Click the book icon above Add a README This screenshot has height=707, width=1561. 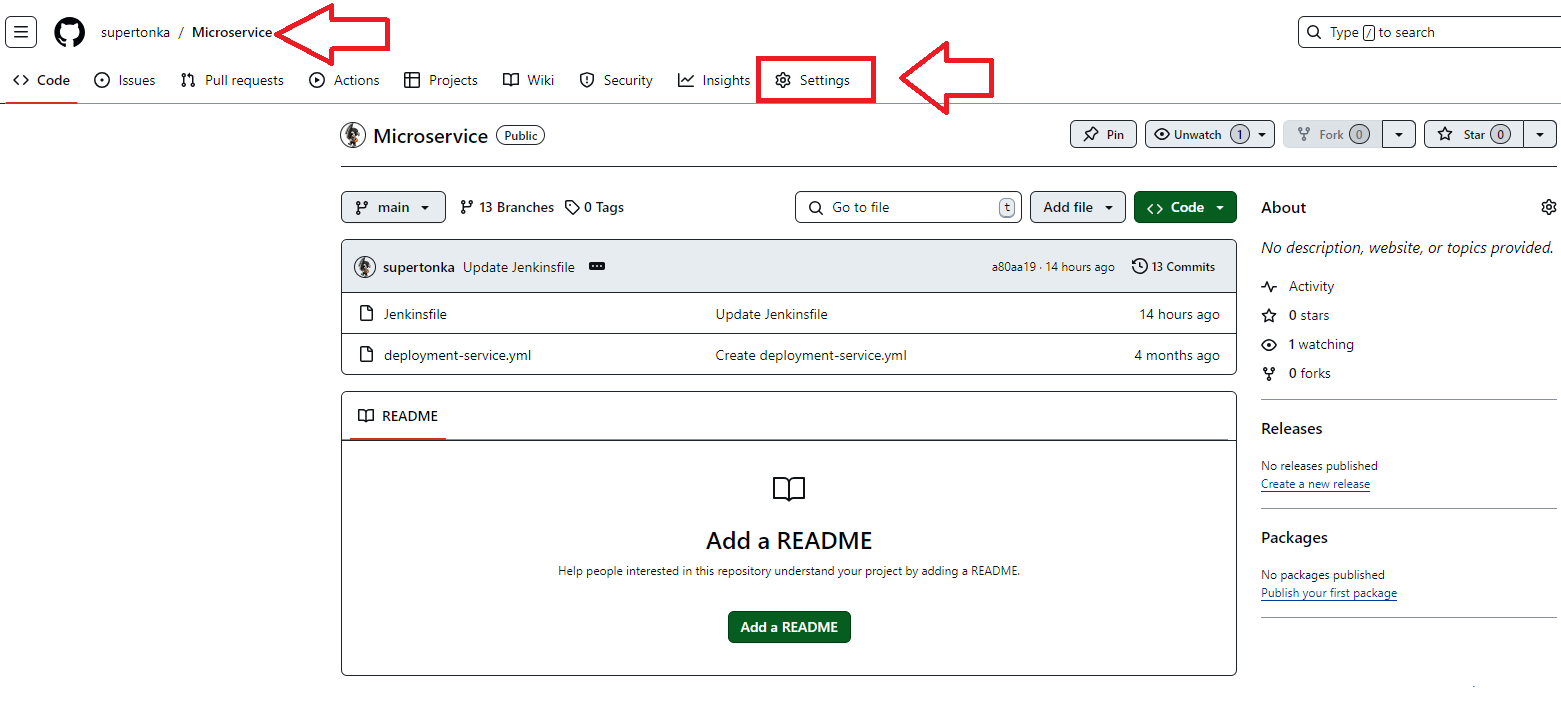pyautogui.click(x=789, y=489)
